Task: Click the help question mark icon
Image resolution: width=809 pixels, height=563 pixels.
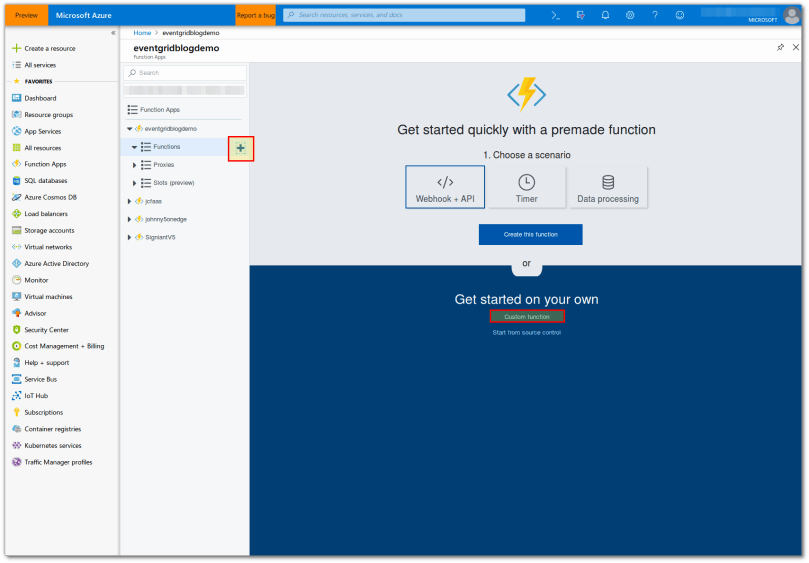Action: click(x=655, y=15)
